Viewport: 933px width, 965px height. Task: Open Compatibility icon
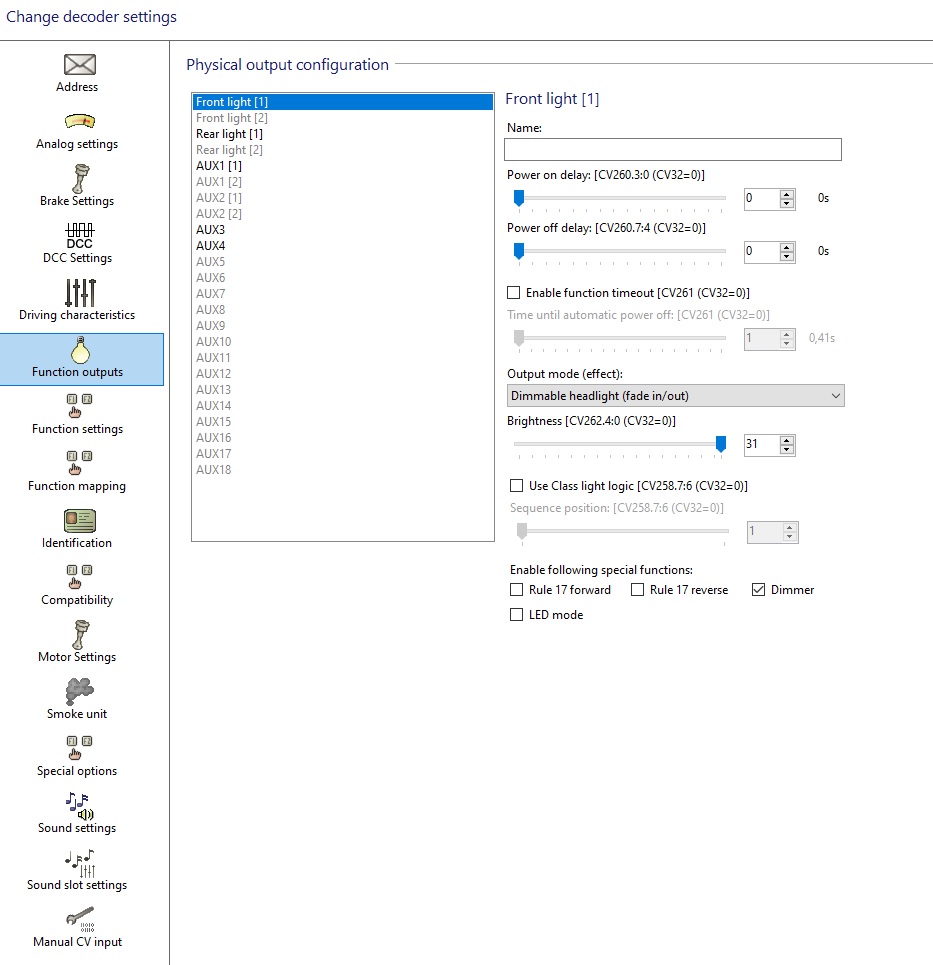pyautogui.click(x=79, y=577)
